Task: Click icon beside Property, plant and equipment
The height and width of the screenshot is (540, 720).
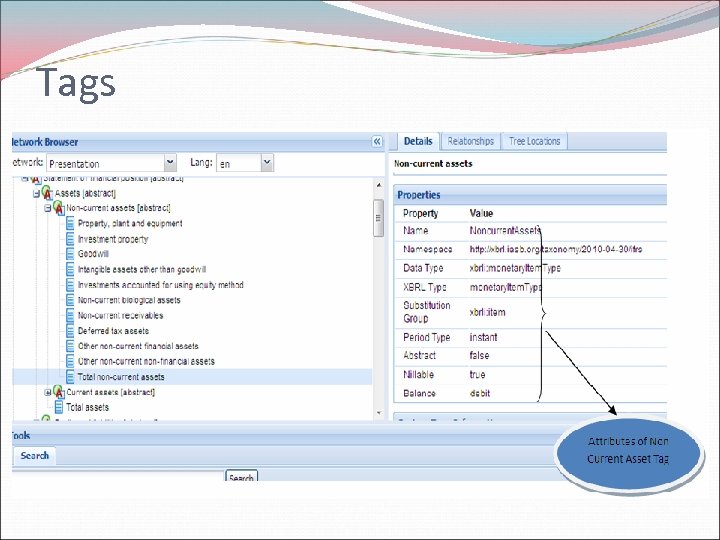Action: click(x=70, y=224)
